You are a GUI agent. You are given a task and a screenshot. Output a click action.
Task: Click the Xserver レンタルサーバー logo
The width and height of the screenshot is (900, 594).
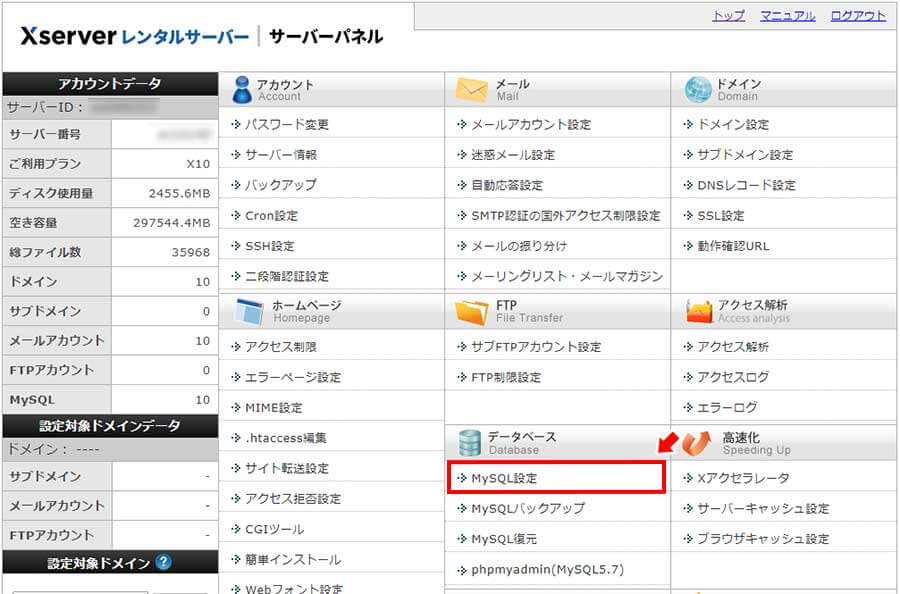pyautogui.click(x=135, y=37)
